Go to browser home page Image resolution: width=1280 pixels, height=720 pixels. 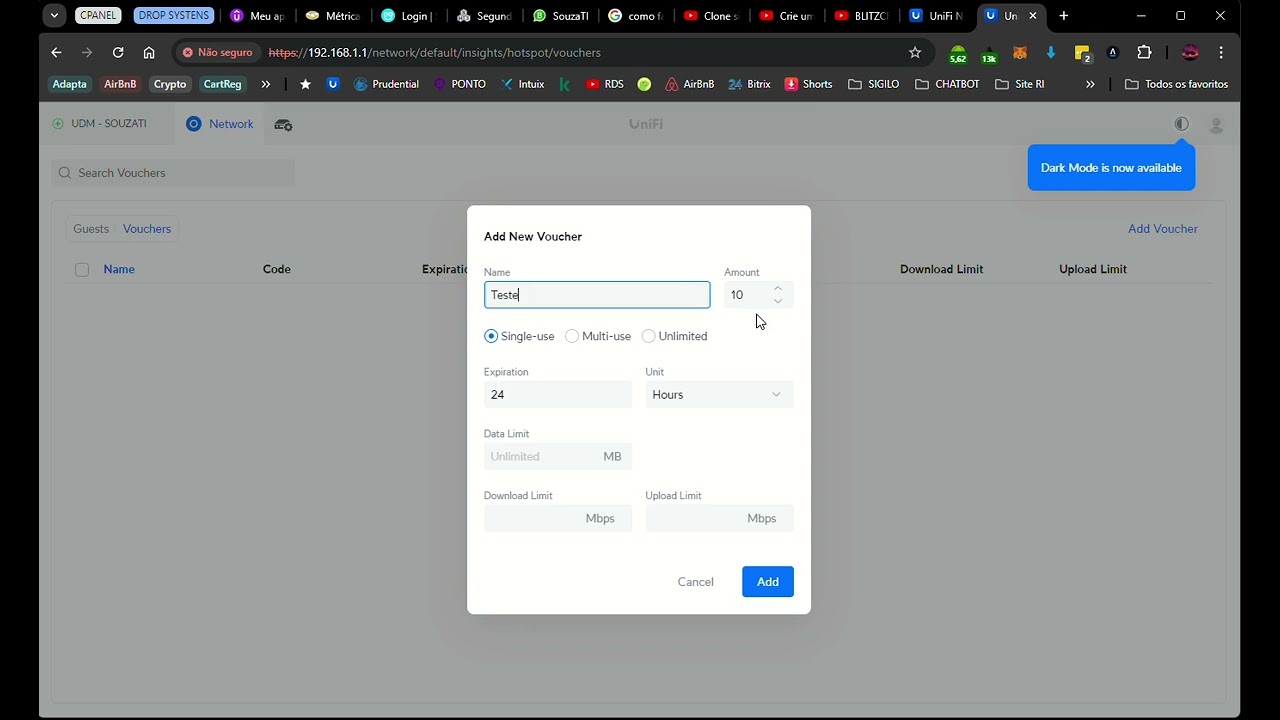pyautogui.click(x=149, y=52)
